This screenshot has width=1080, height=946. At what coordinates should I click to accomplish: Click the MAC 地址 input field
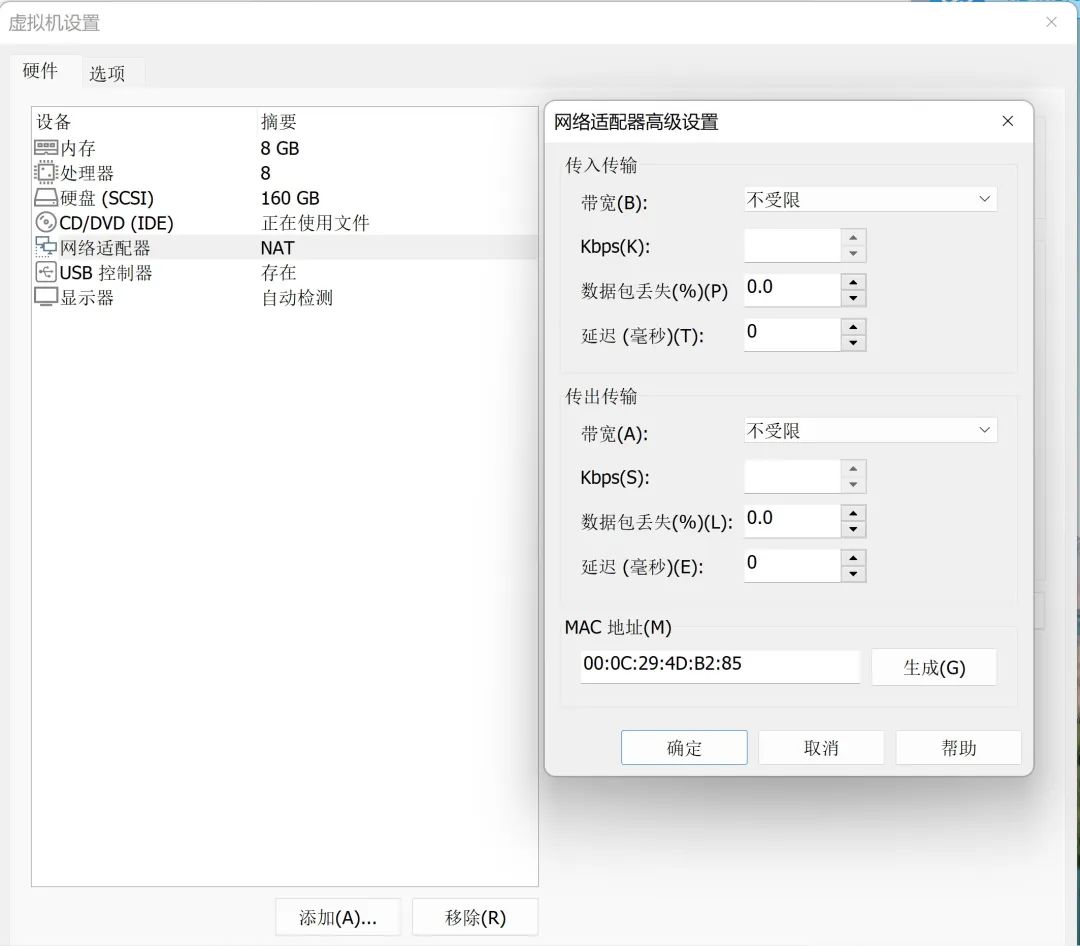coord(718,666)
